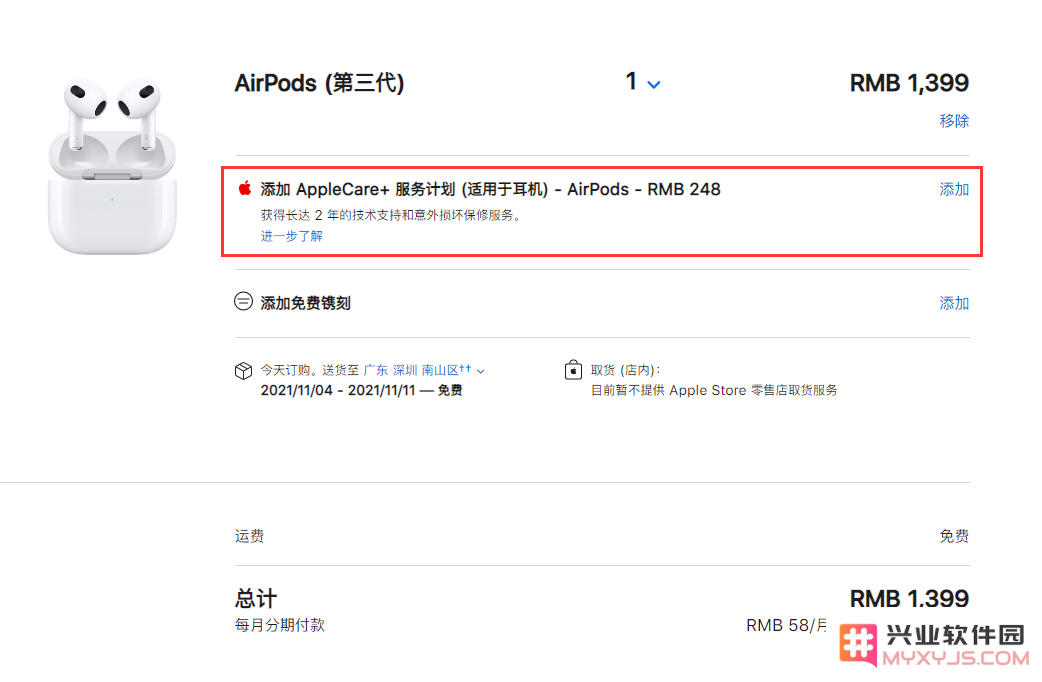Click the 总计 total label
Image resolution: width=1042 pixels, height=682 pixels.
point(256,599)
